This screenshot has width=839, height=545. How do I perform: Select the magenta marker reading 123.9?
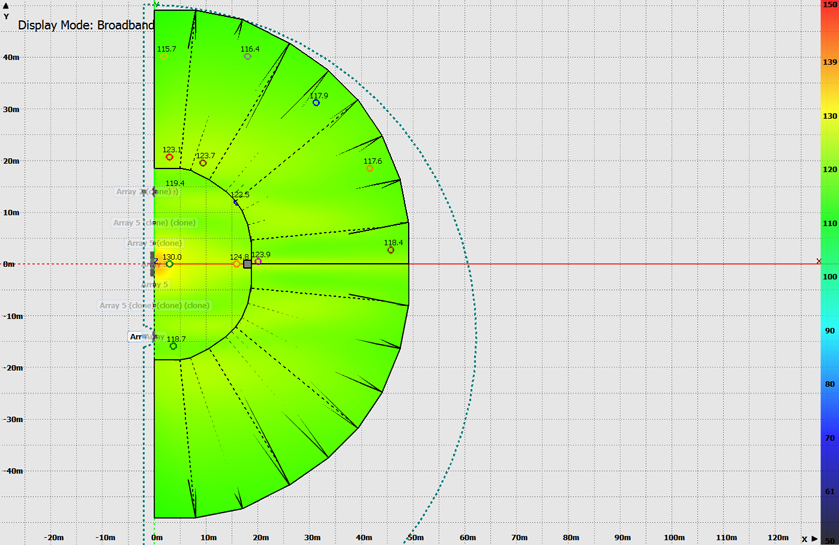click(258, 262)
